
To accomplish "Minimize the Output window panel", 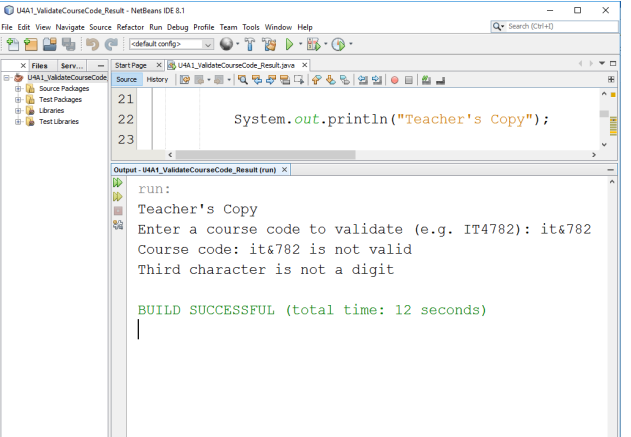I will pos(610,170).
